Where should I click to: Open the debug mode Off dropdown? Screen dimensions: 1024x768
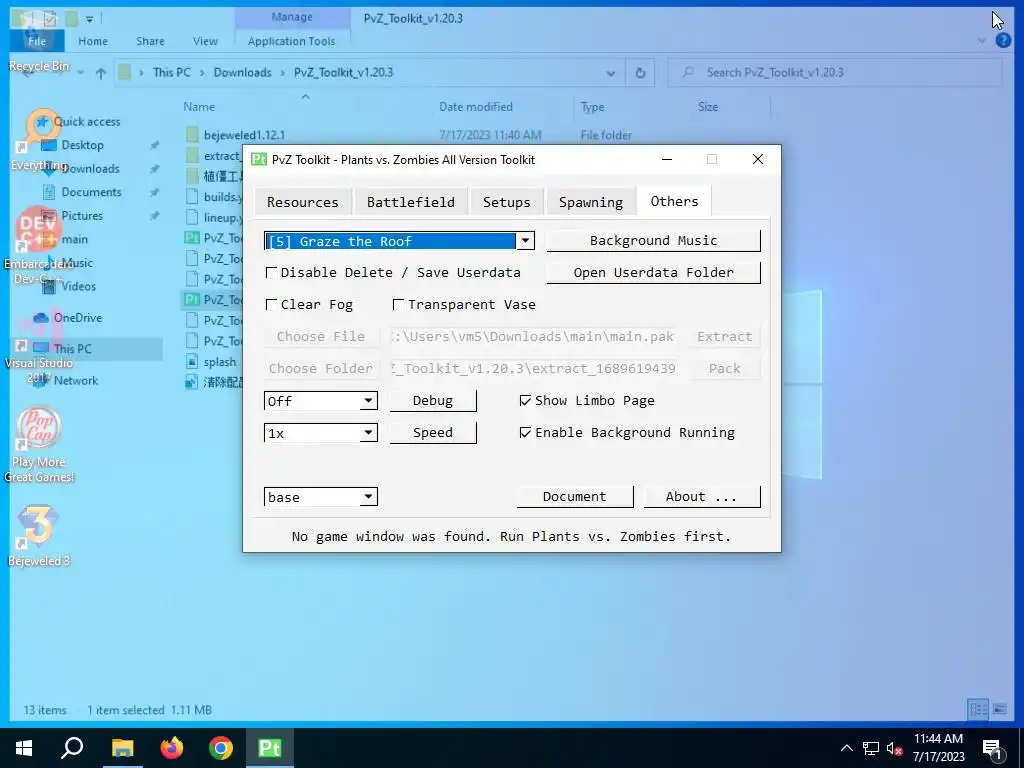(368, 400)
